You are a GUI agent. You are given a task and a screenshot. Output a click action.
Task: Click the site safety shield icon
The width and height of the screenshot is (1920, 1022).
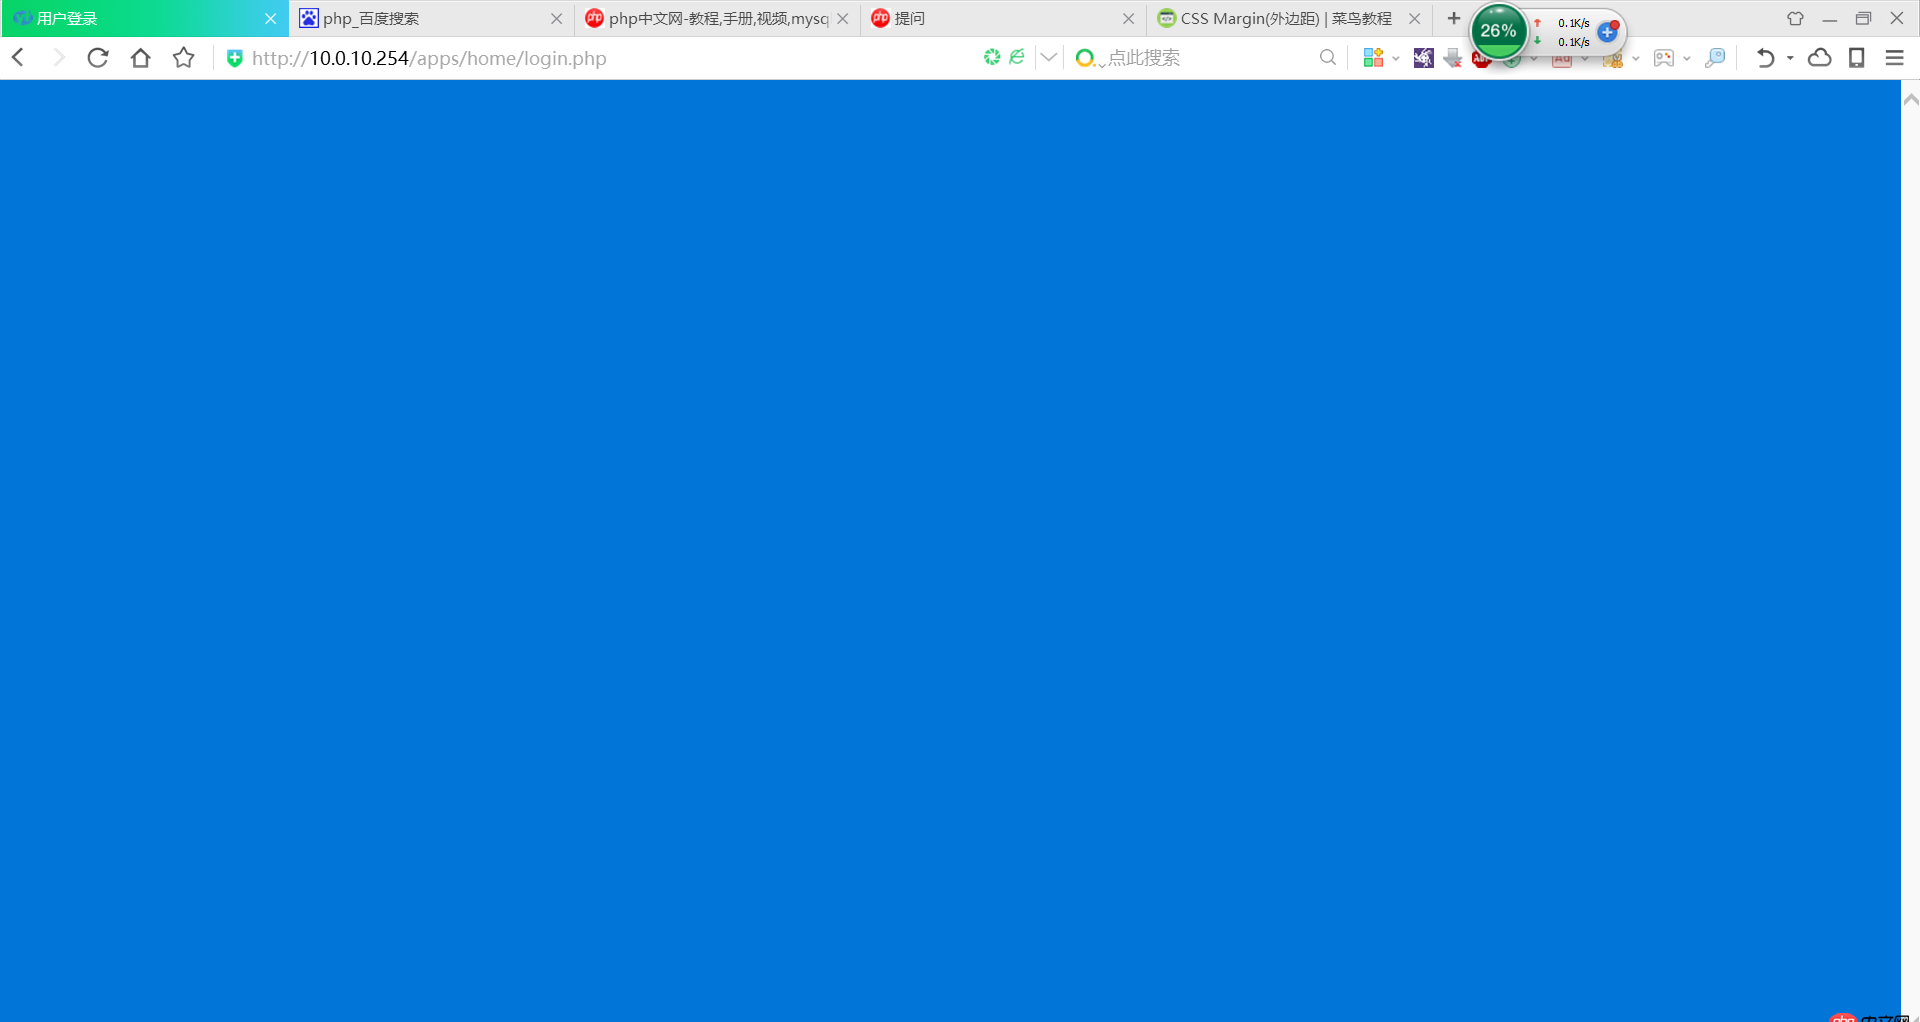(x=235, y=58)
